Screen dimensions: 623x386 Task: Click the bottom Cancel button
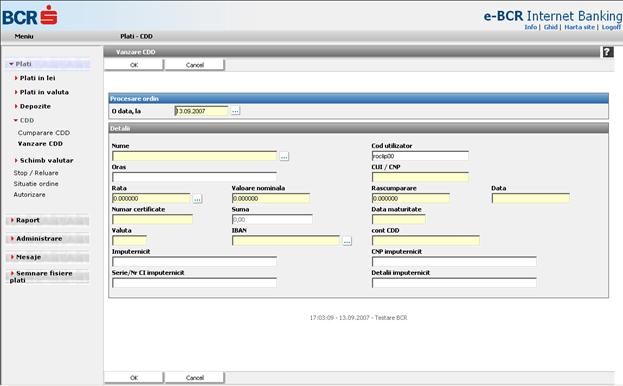coord(195,378)
